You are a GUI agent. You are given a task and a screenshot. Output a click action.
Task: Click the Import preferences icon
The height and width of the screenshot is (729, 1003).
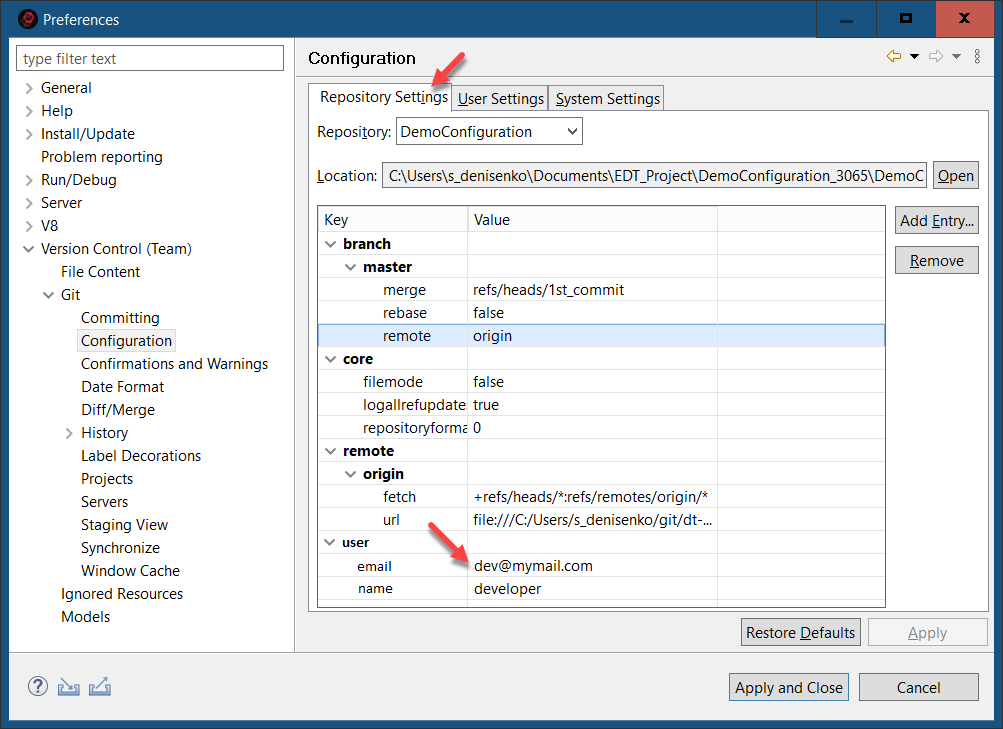pyautogui.click(x=68, y=687)
